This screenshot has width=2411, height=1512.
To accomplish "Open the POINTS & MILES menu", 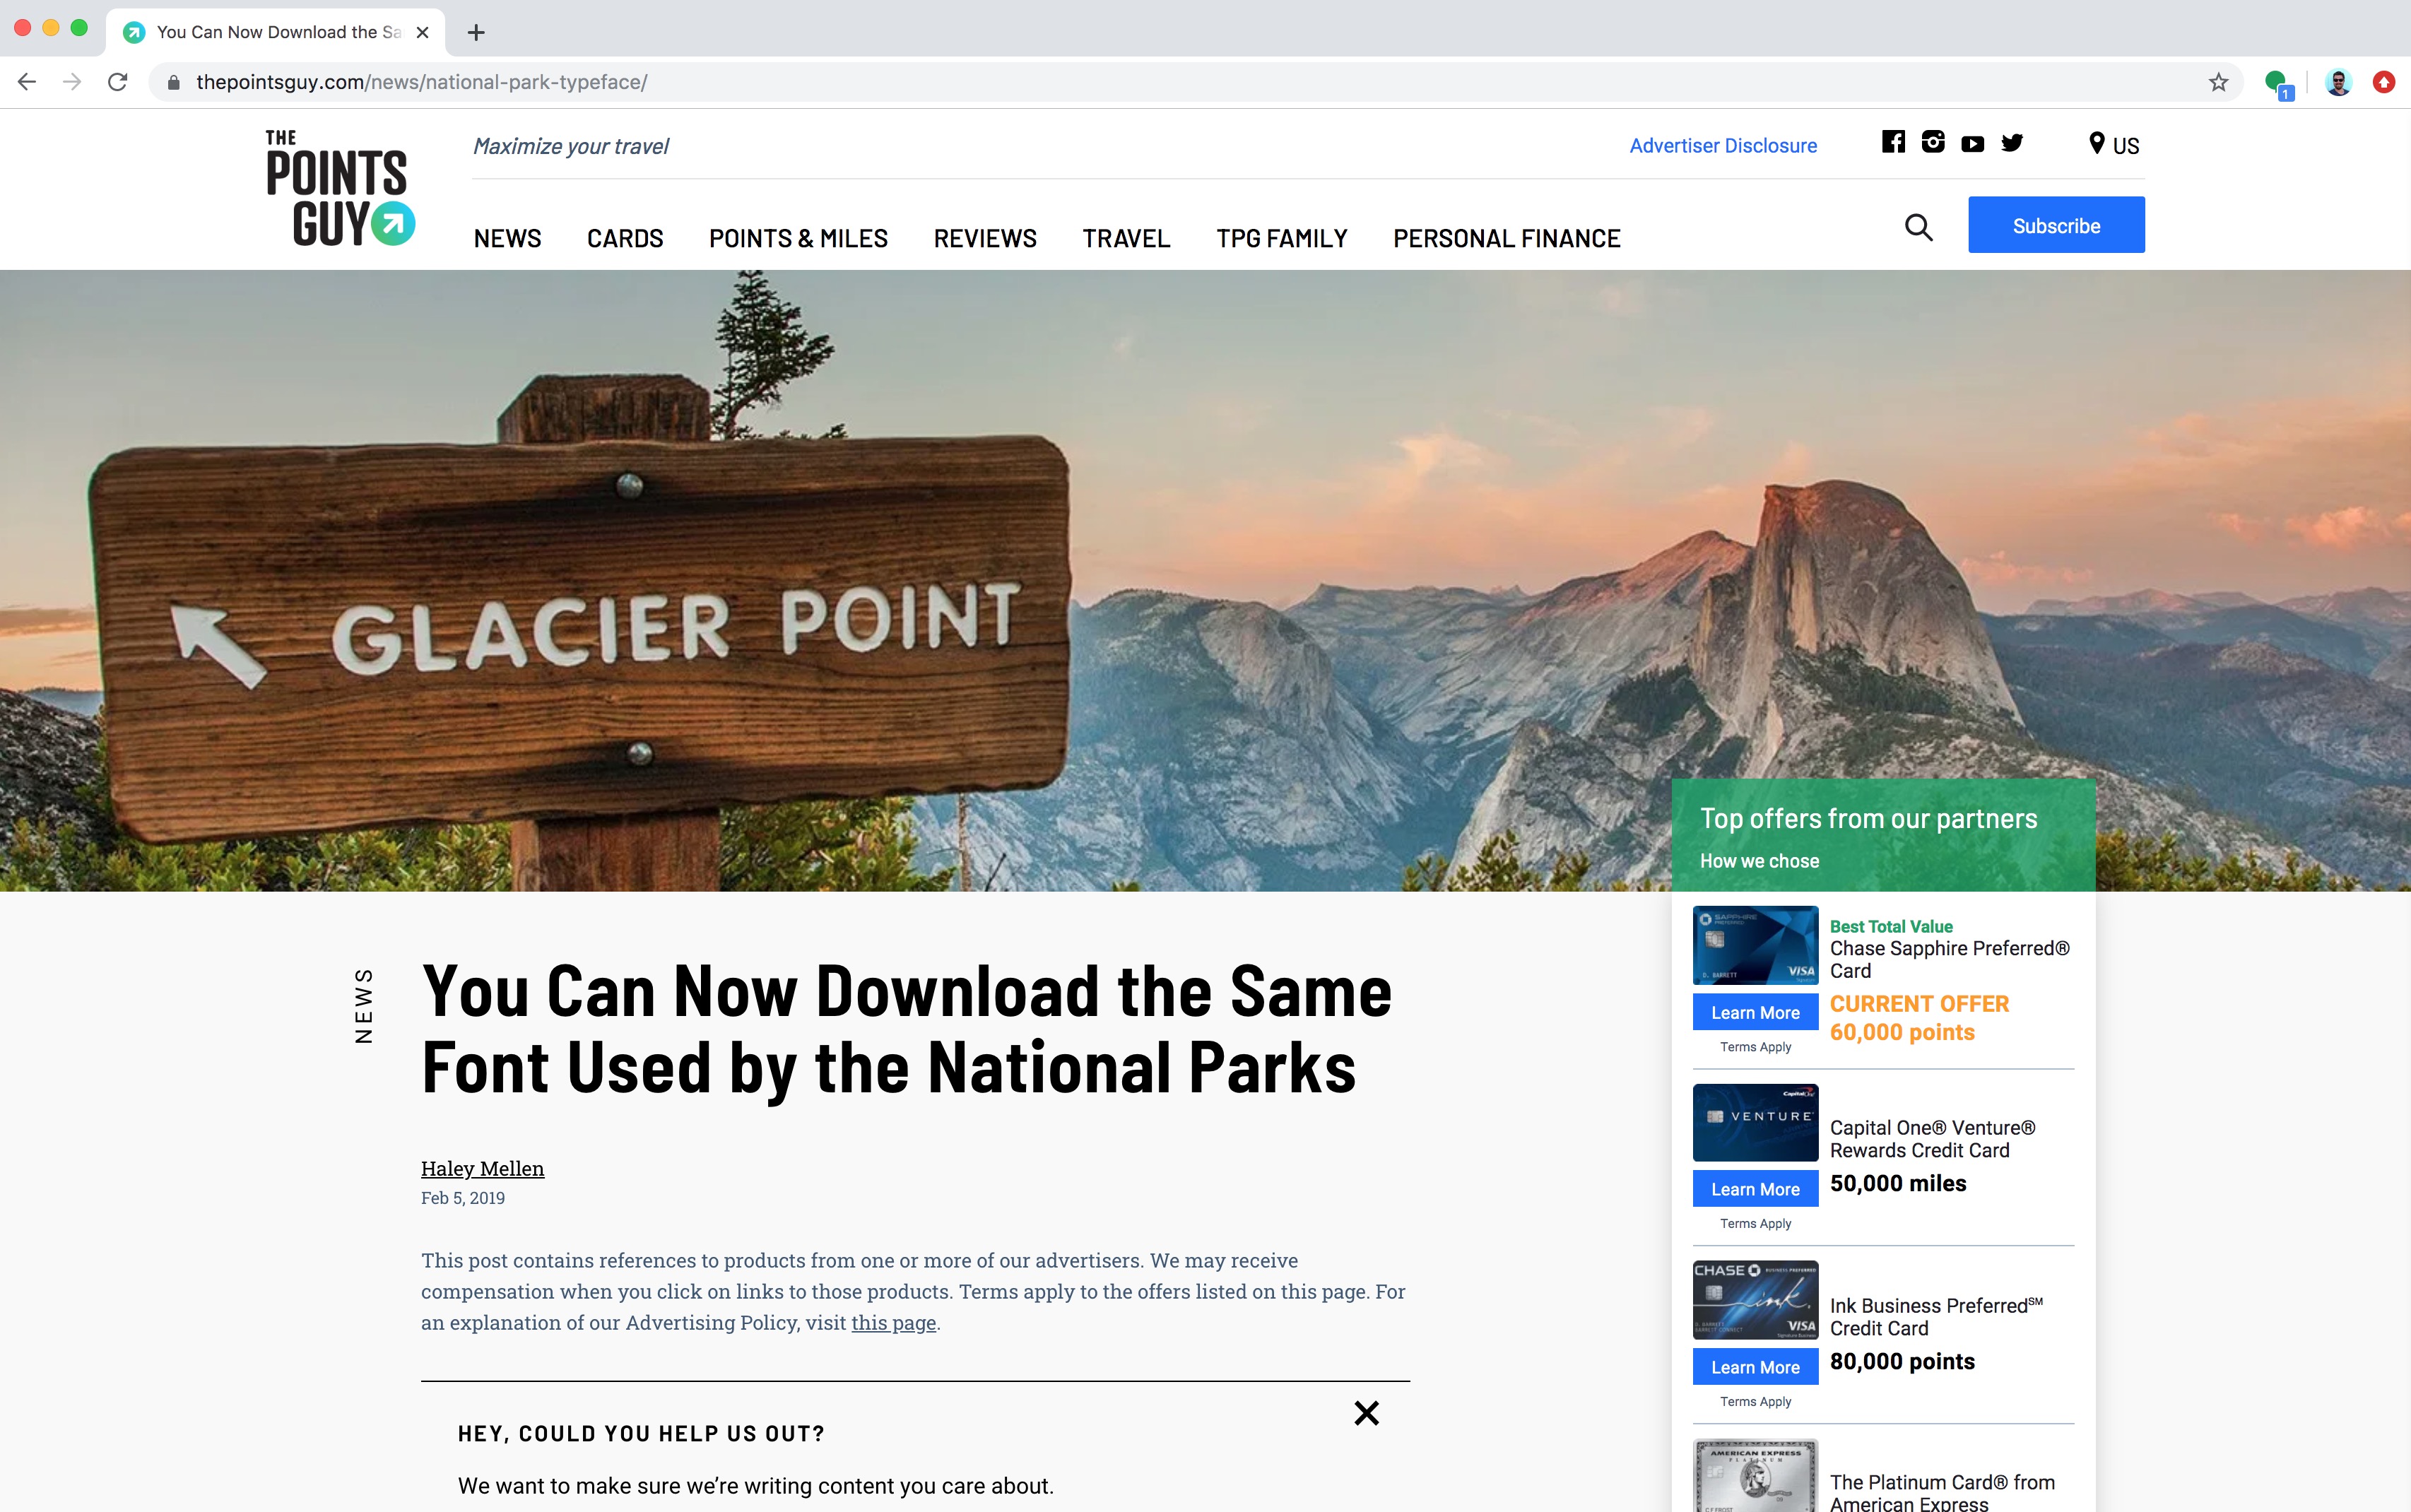I will pyautogui.click(x=798, y=238).
